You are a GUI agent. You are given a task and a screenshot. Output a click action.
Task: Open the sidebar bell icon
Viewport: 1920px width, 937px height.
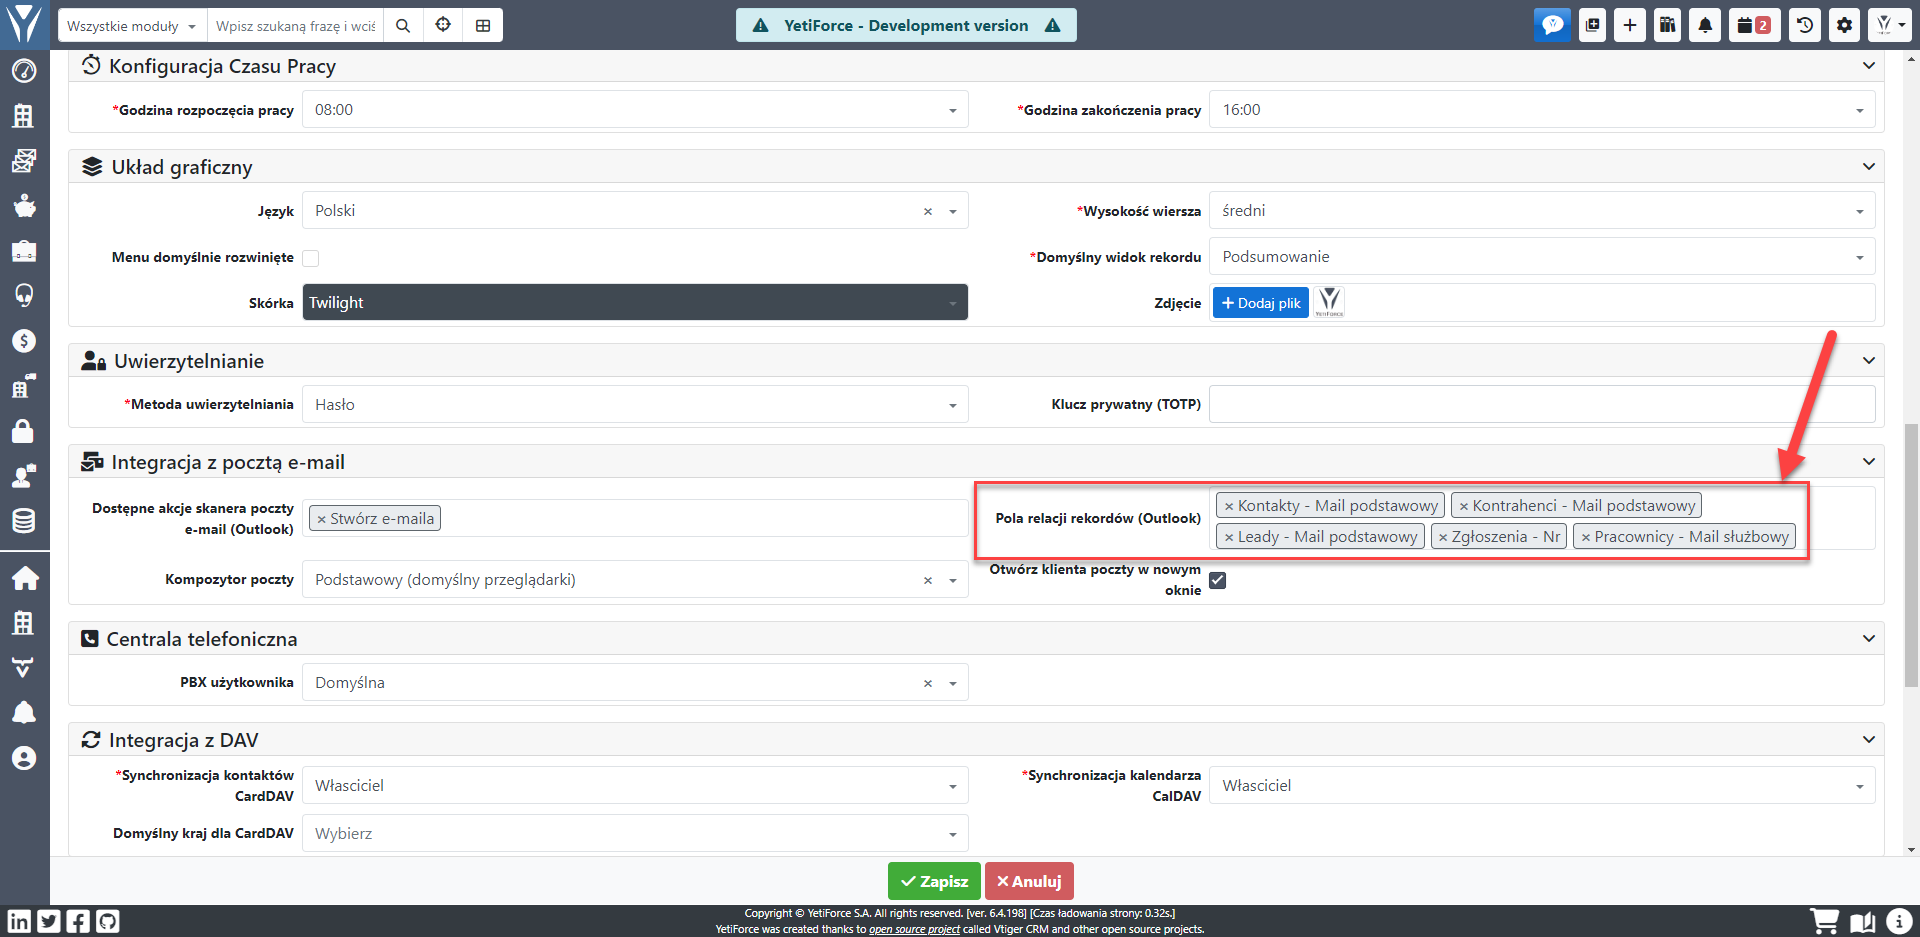tap(24, 712)
